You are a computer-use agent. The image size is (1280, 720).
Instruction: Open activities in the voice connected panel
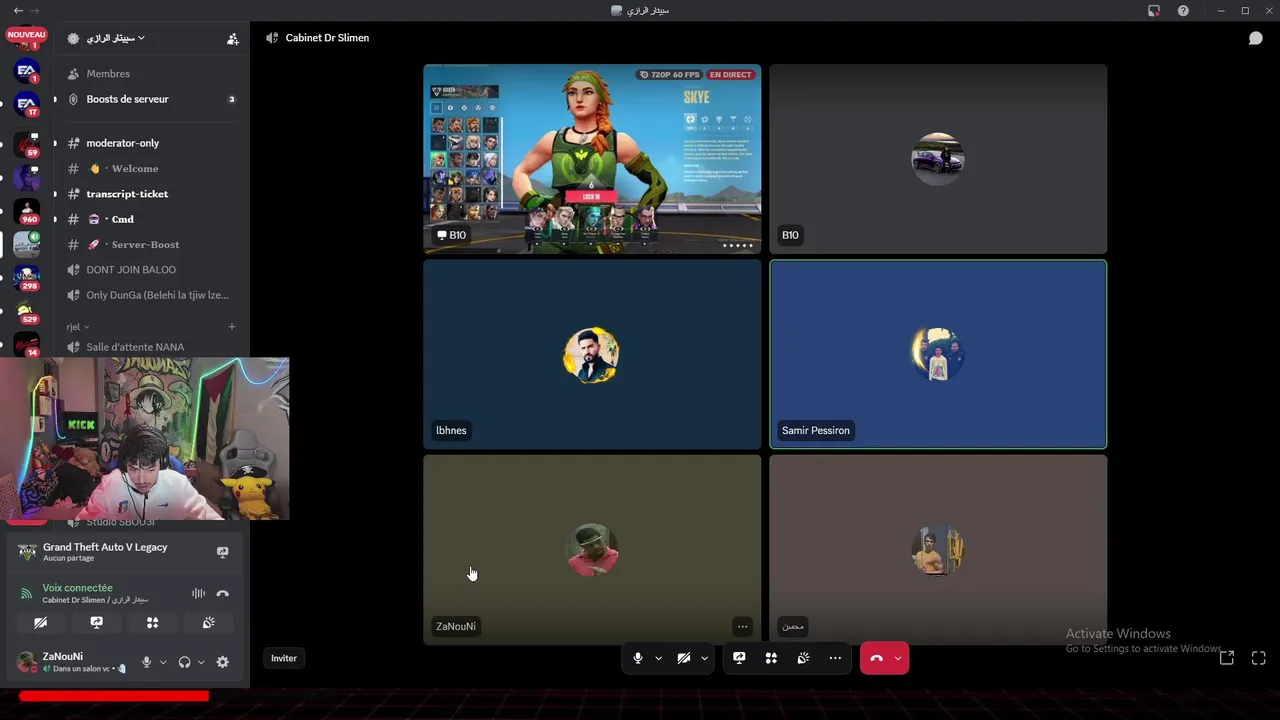[152, 622]
